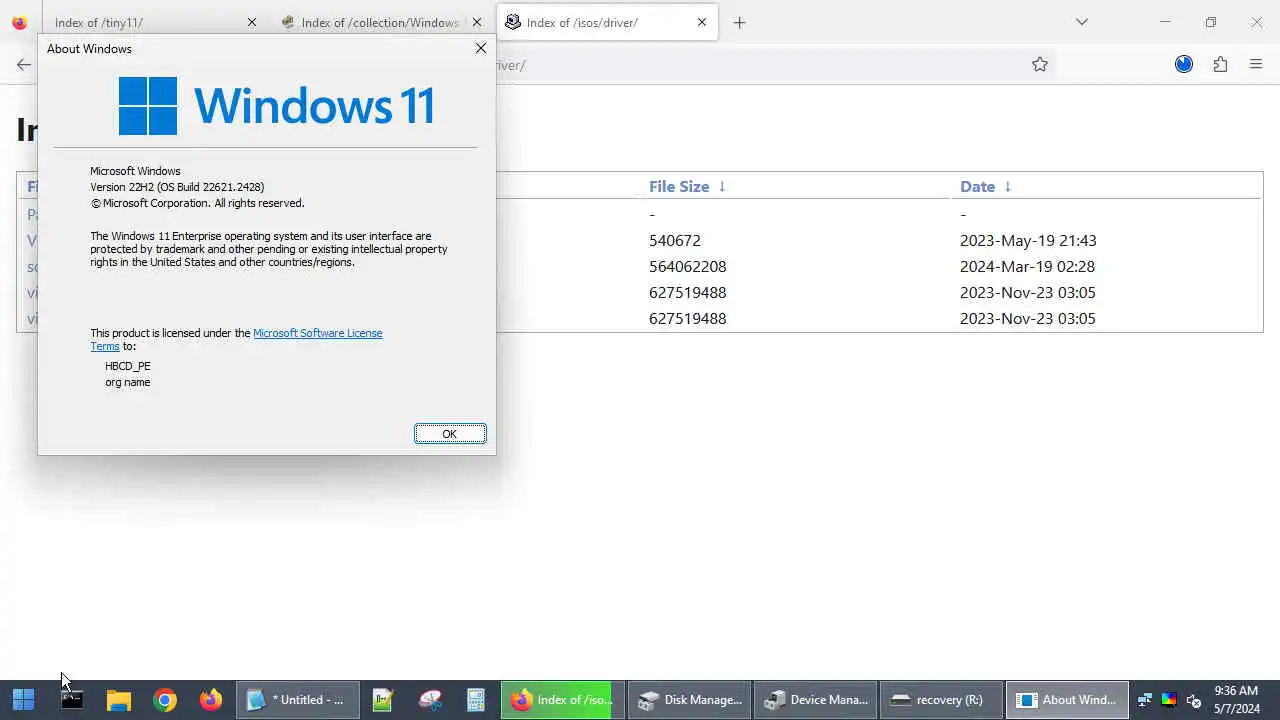
Task: Open the Firefox extensions puzzle icon
Action: point(1220,64)
